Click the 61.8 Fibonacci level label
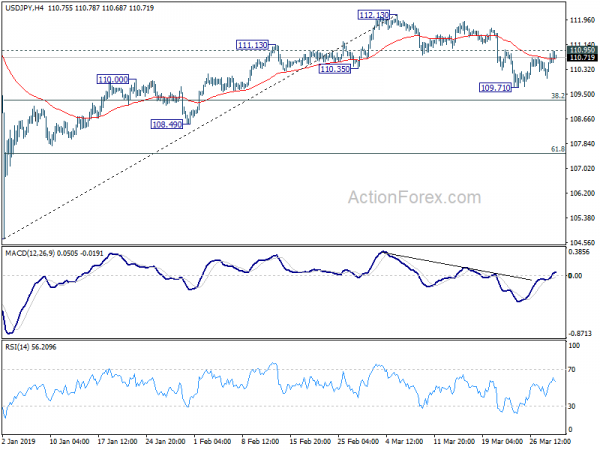The height and width of the screenshot is (450, 600). coord(559,149)
